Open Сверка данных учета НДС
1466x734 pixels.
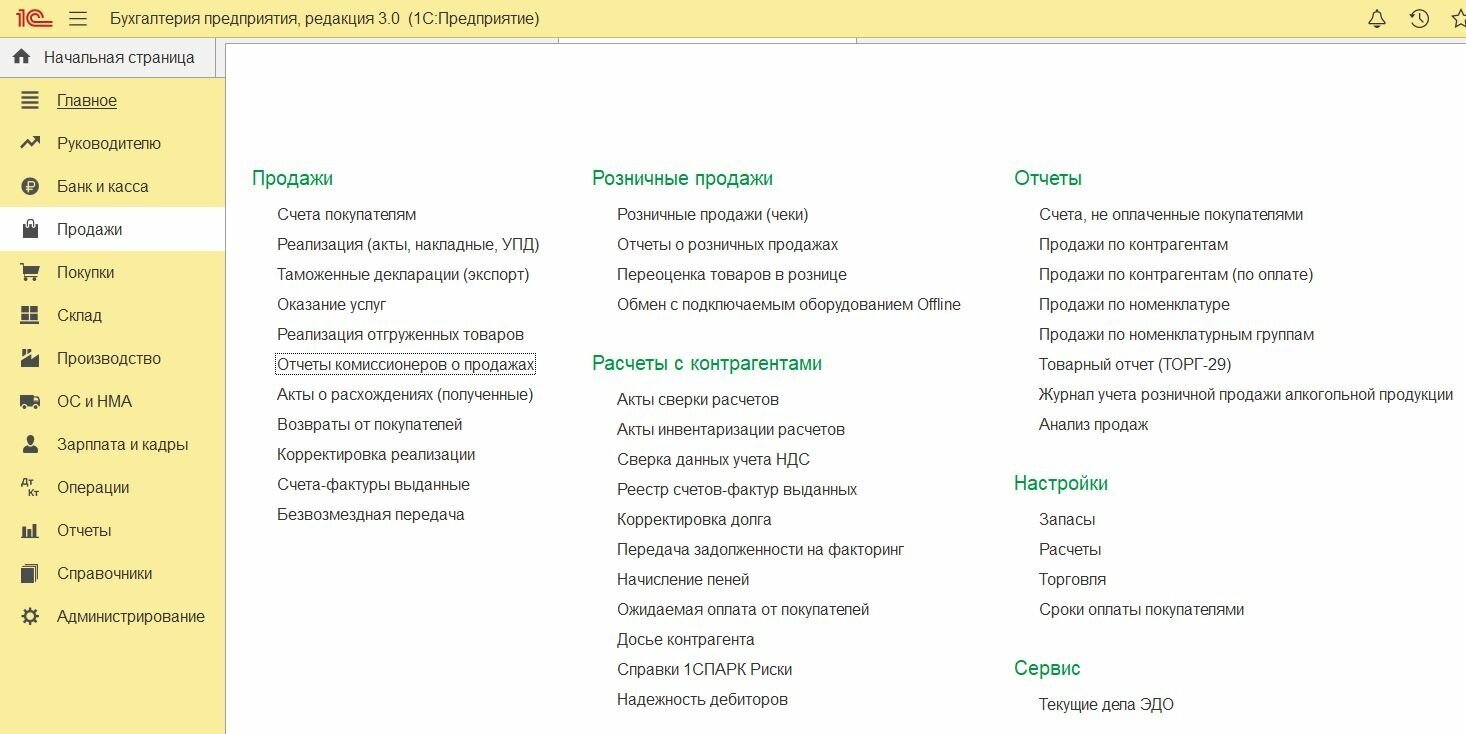pos(714,459)
